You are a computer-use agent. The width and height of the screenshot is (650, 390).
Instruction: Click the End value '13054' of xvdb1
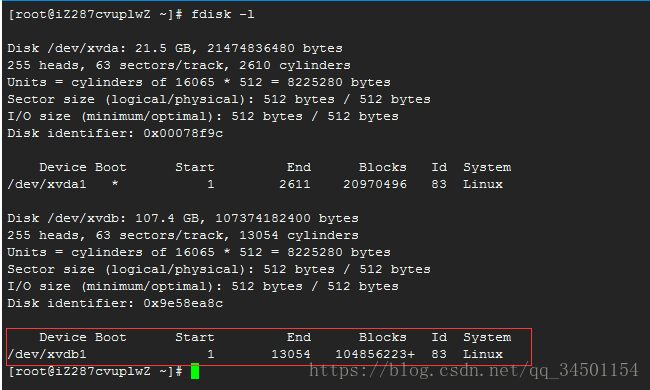(291, 354)
